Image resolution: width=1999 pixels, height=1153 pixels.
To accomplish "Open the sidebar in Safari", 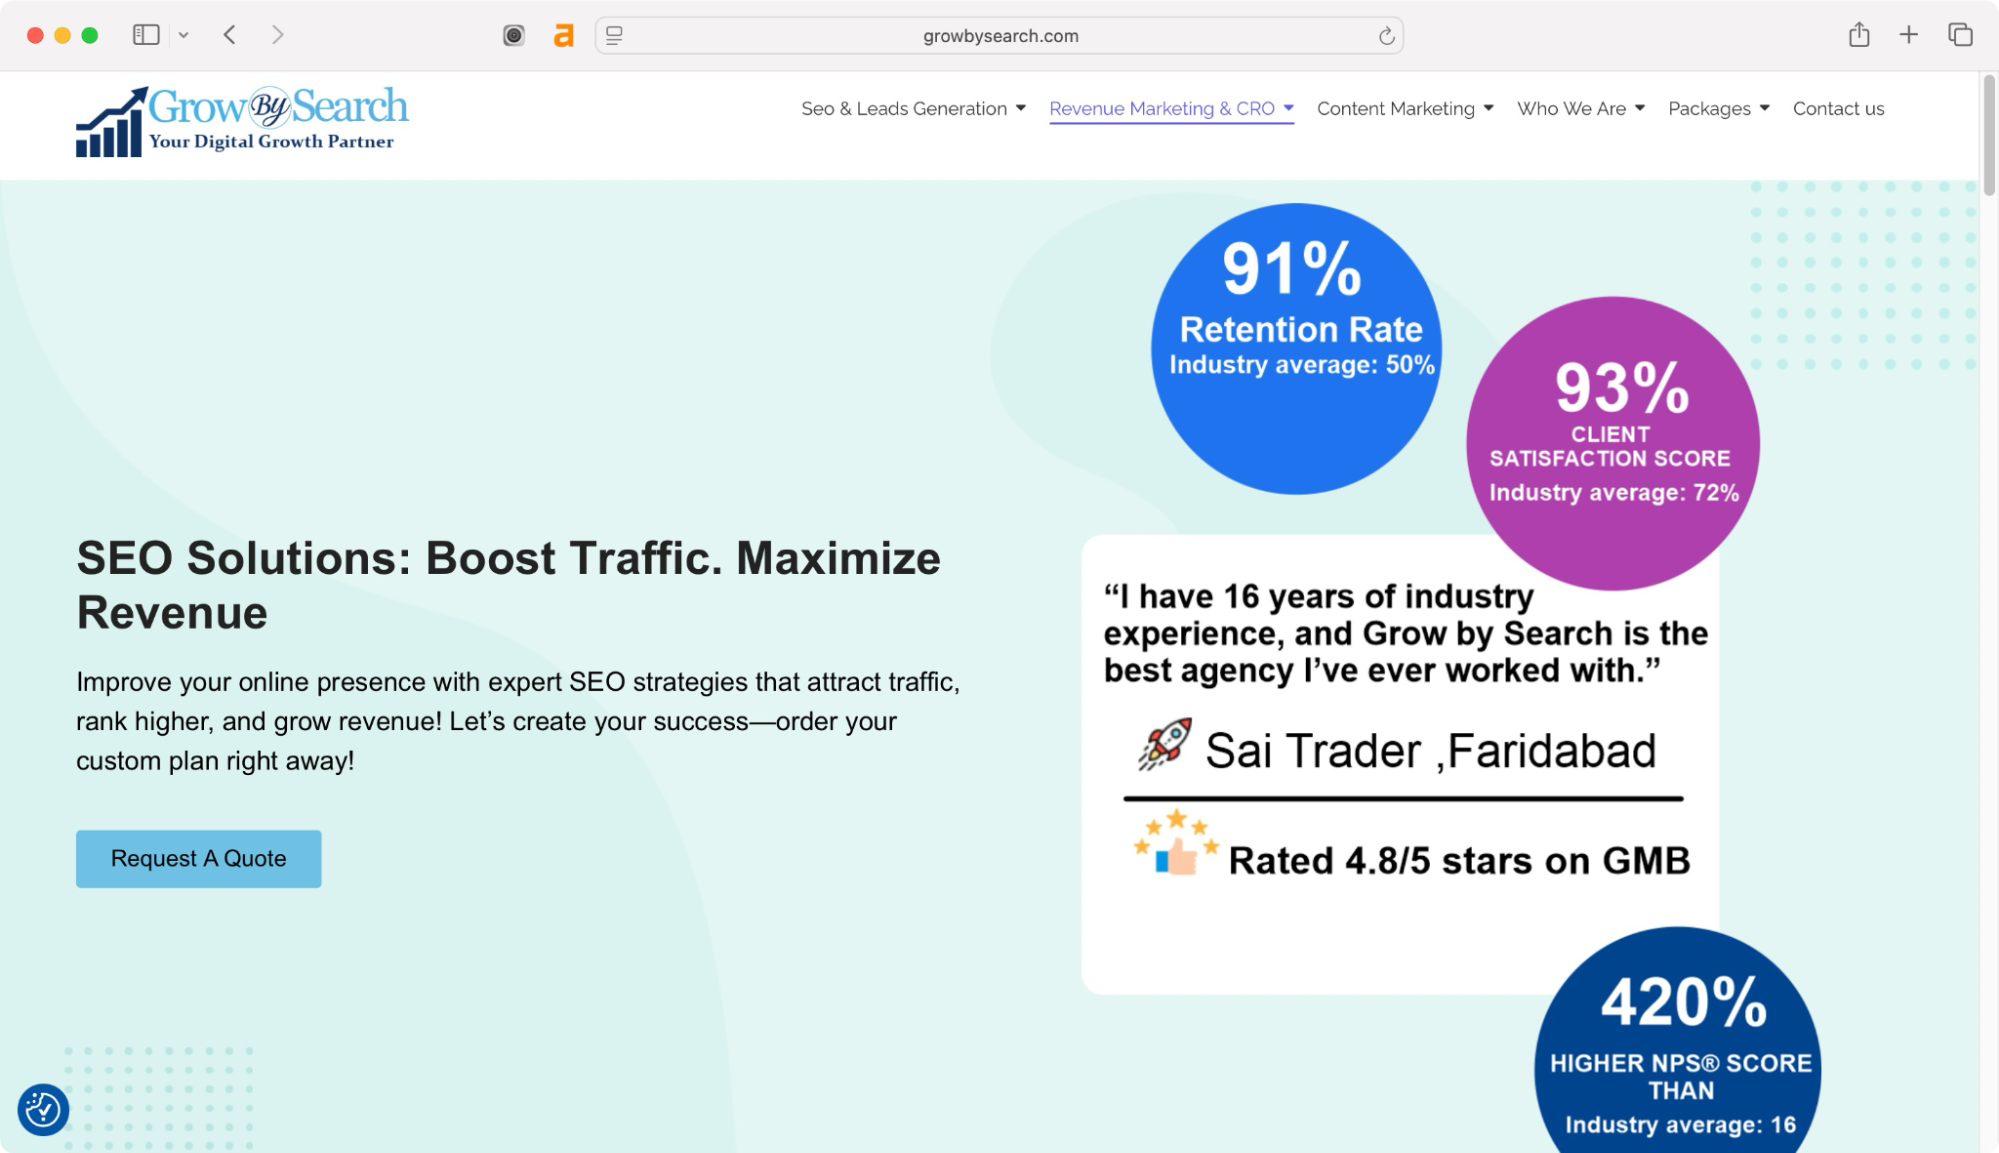I will tap(144, 34).
